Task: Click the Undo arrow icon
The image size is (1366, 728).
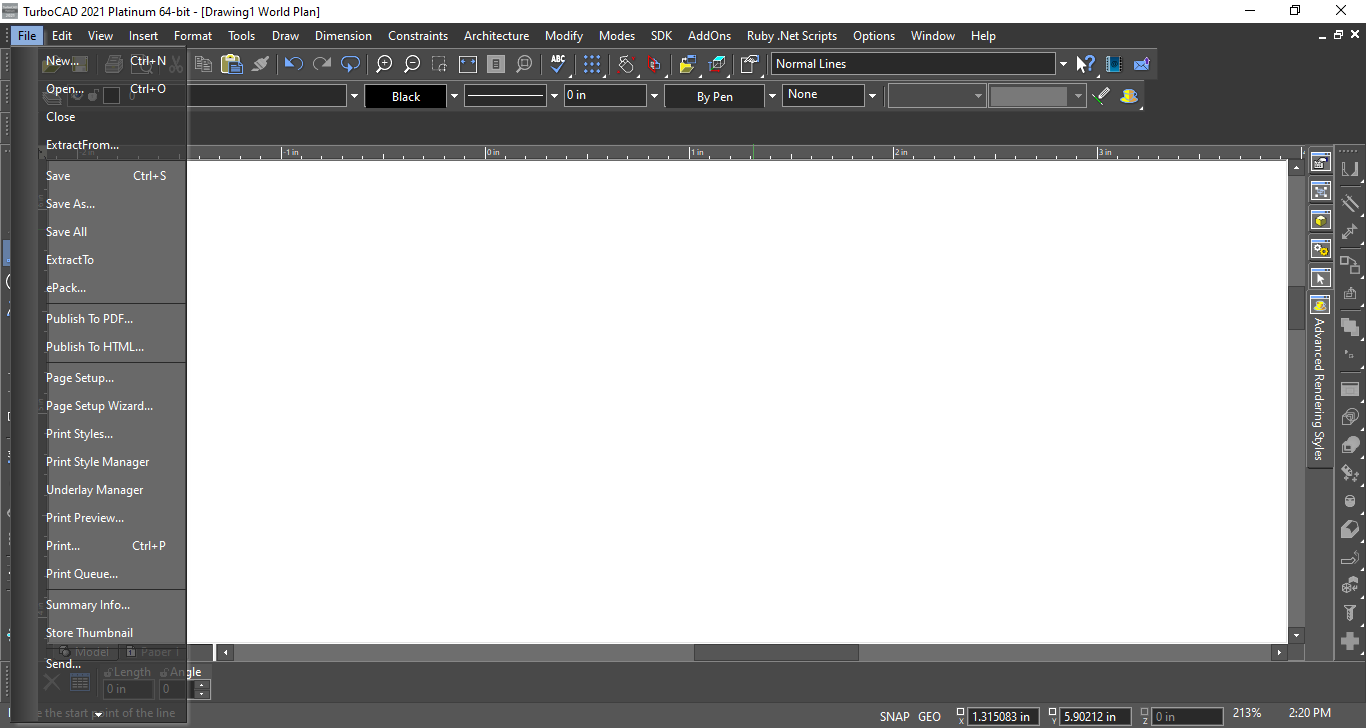Action: click(294, 64)
